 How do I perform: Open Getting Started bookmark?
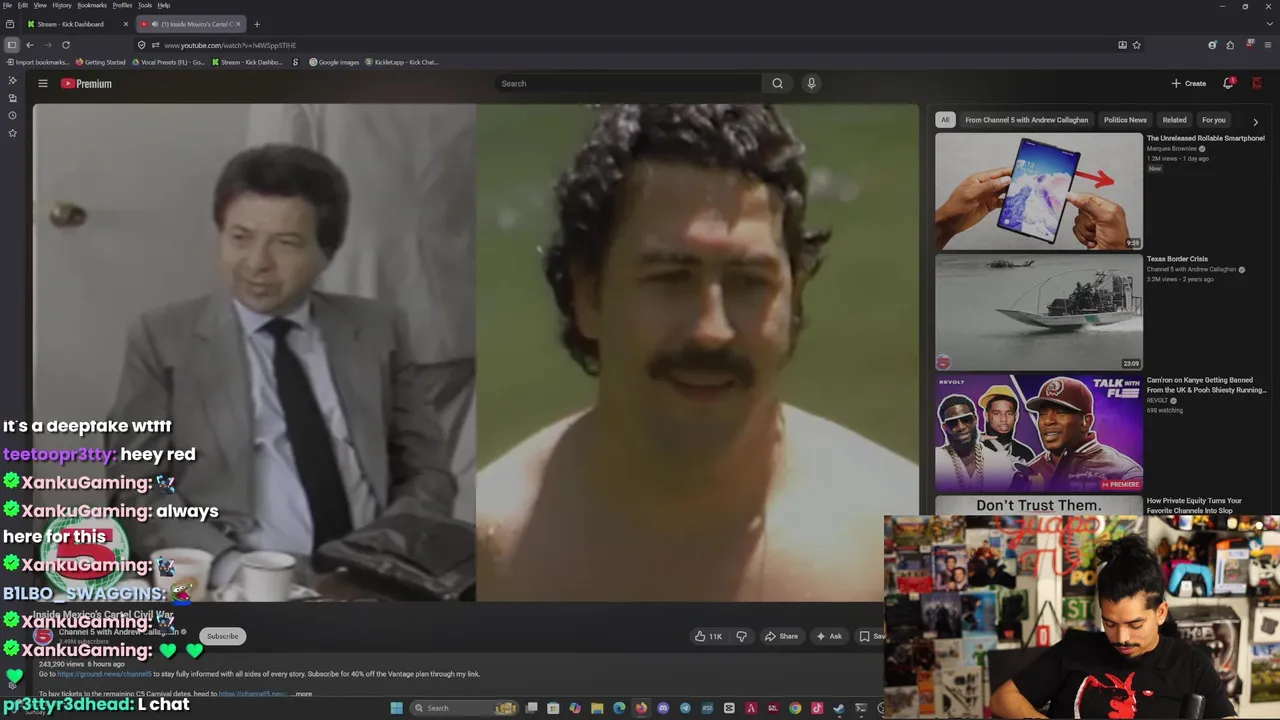(101, 62)
